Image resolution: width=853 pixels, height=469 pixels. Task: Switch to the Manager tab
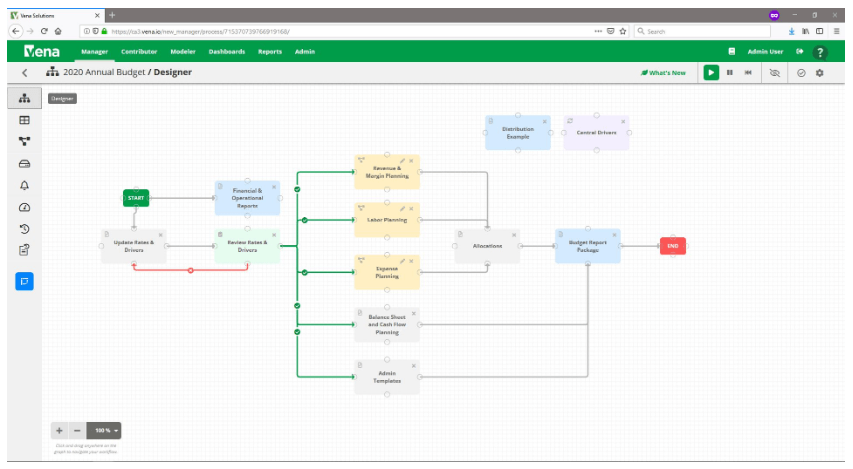[95, 52]
